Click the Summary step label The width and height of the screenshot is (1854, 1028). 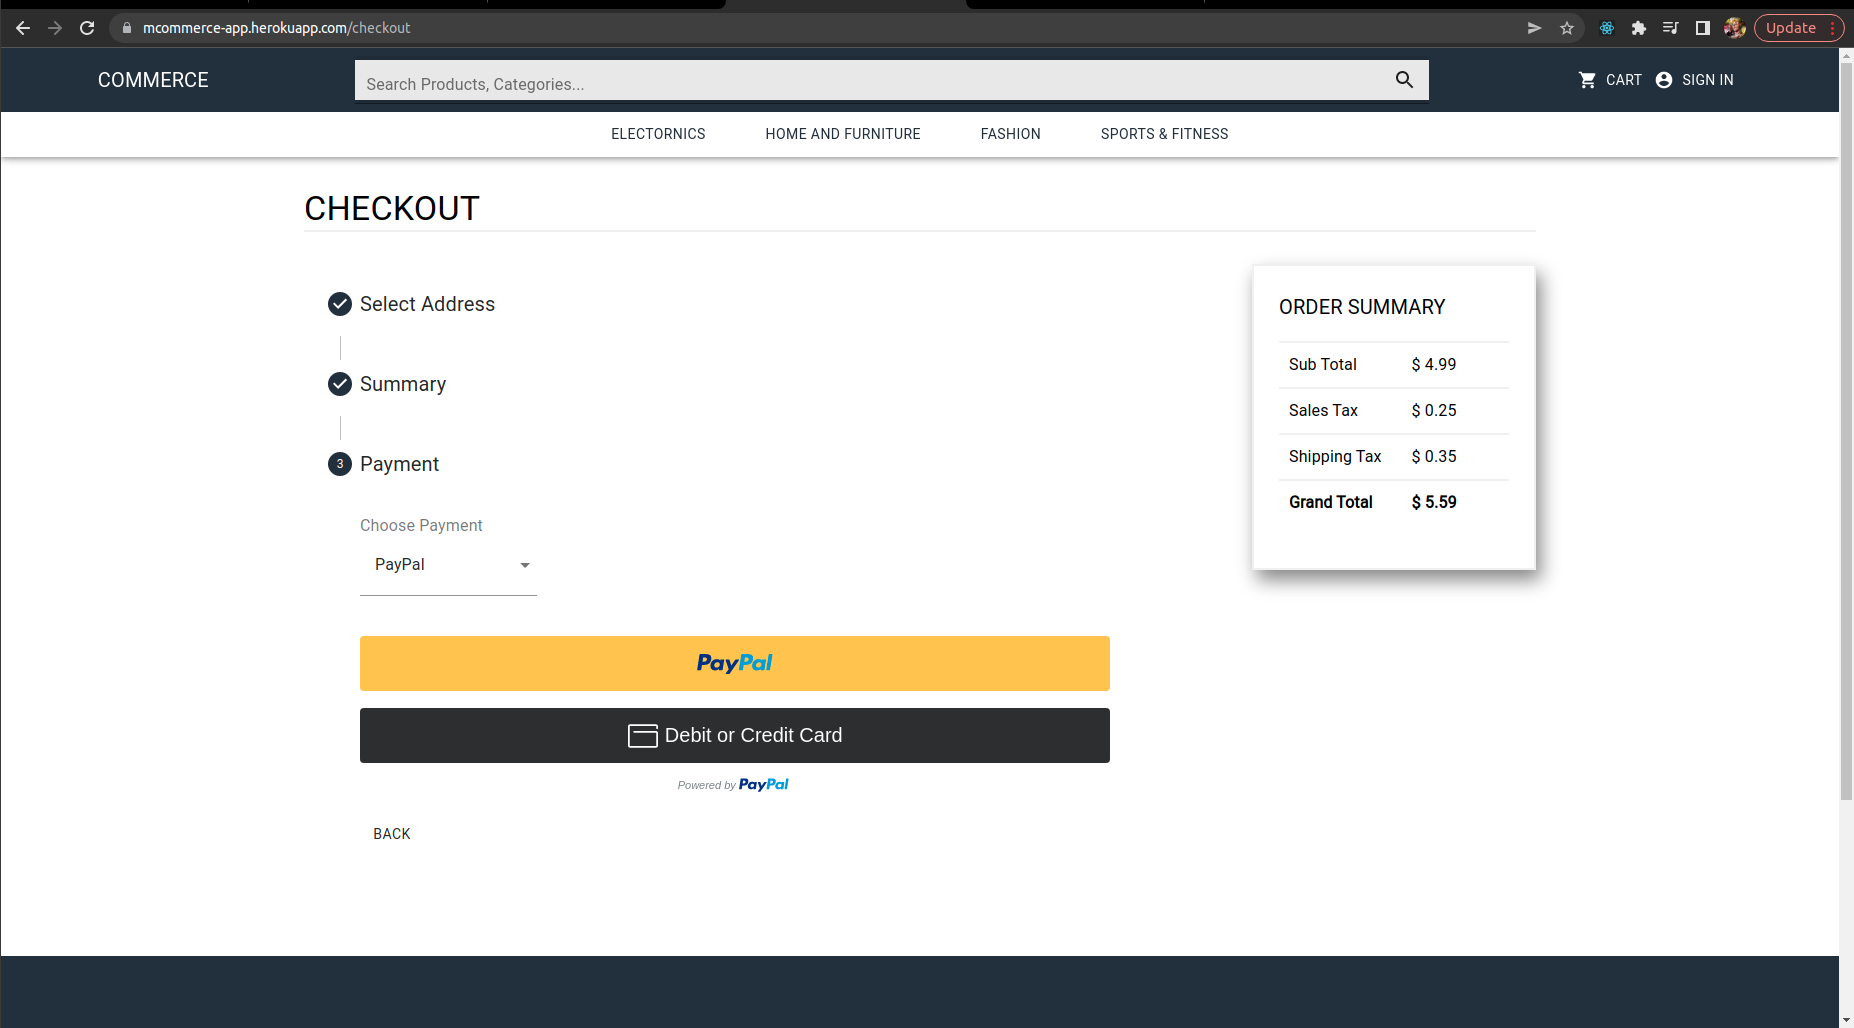coord(403,384)
